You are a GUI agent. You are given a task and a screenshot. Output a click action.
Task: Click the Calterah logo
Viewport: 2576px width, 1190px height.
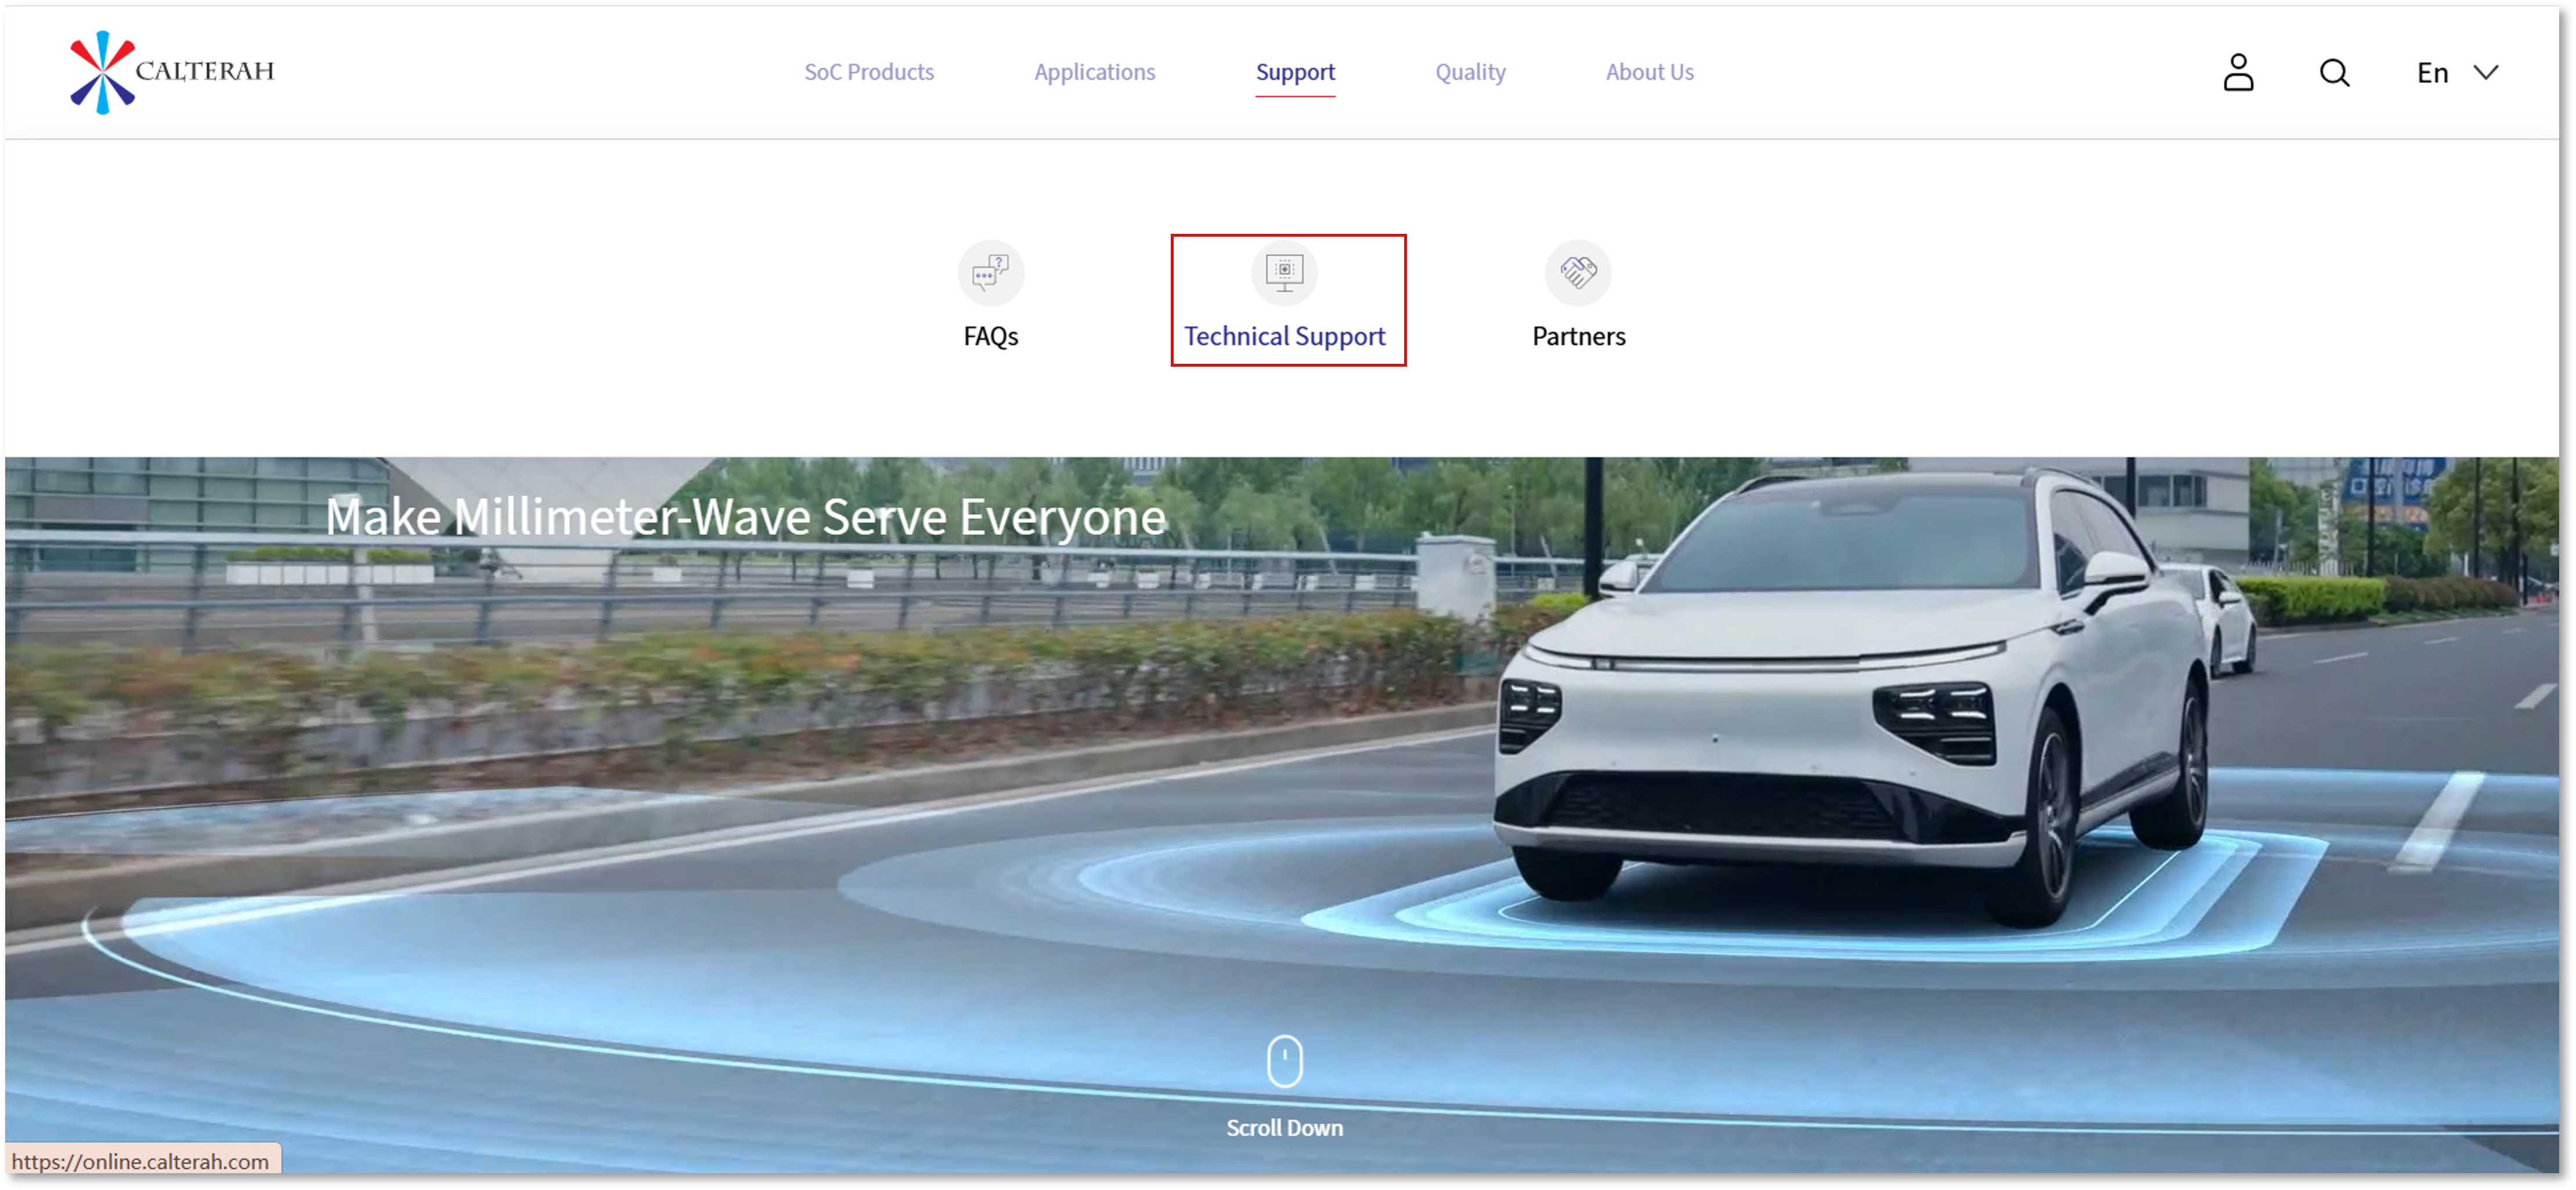tap(172, 72)
